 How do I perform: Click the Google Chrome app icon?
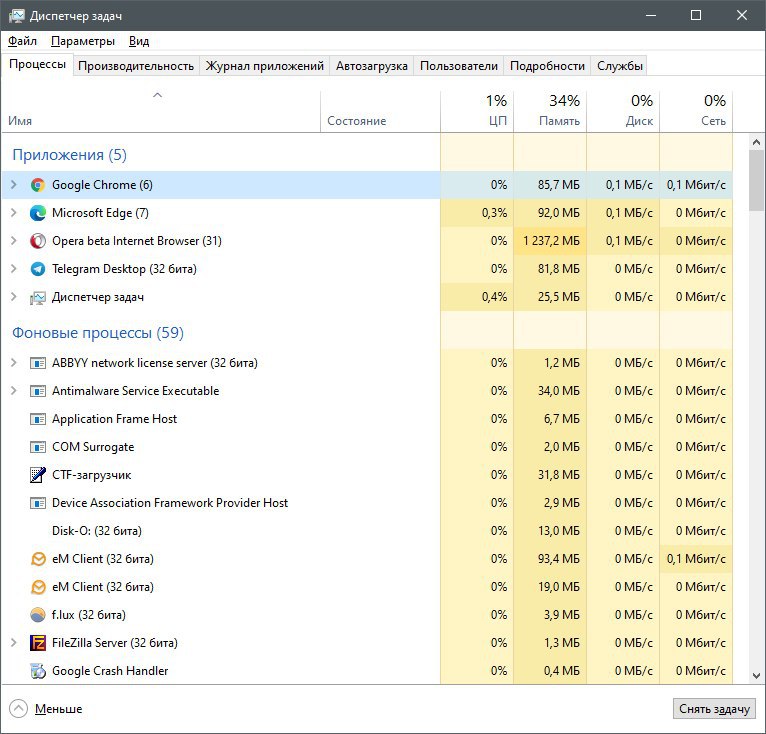[38, 185]
